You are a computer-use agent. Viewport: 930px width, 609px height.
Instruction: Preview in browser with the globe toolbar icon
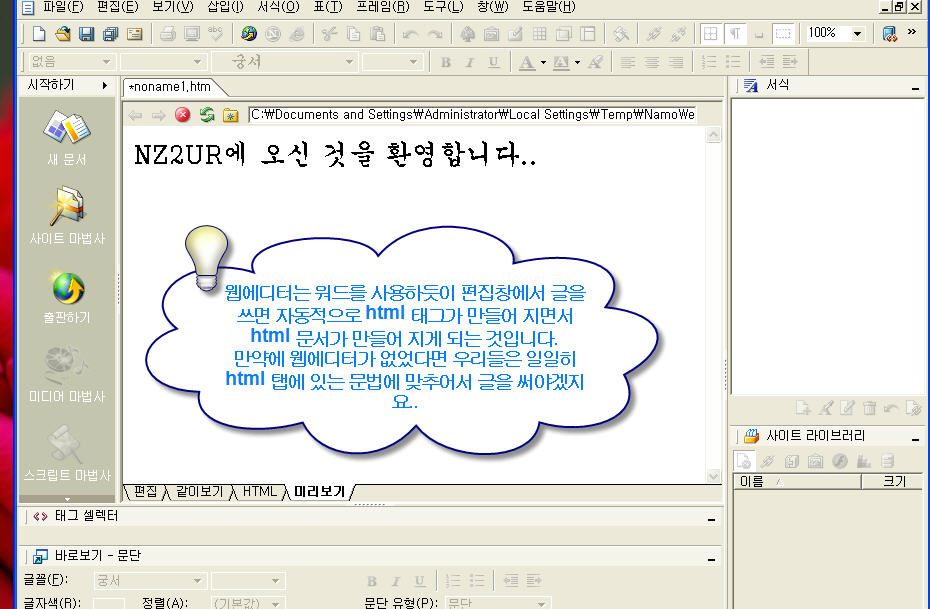pyautogui.click(x=249, y=33)
